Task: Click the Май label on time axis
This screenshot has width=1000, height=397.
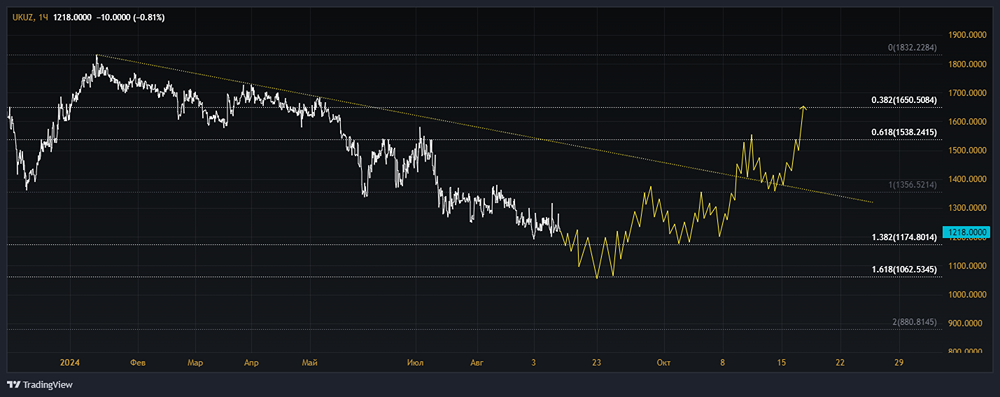Action: [310, 363]
